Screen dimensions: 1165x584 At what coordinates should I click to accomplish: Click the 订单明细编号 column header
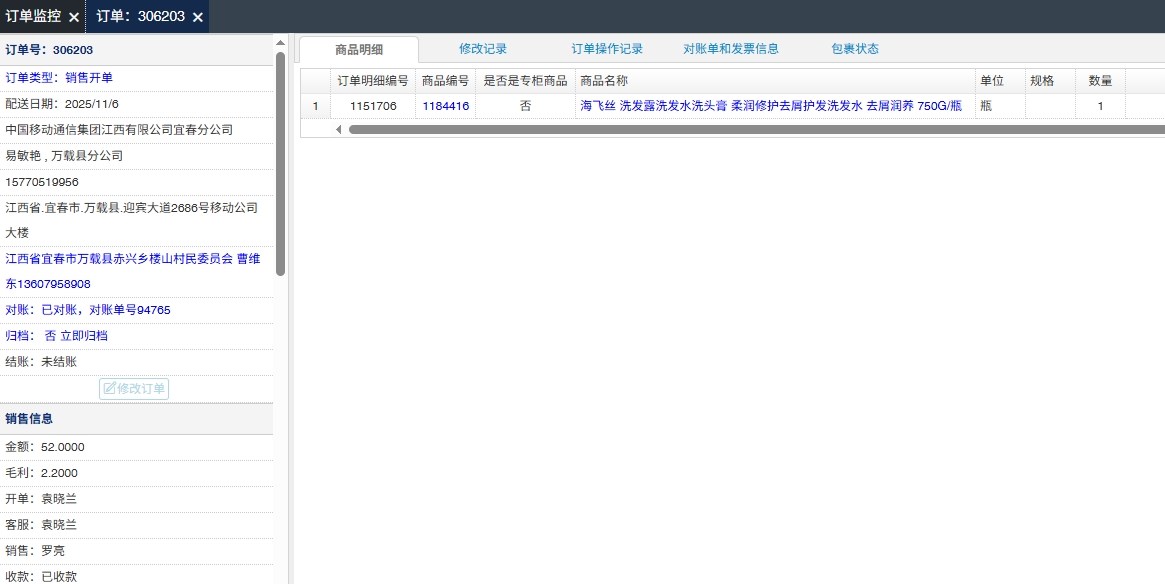(x=372, y=81)
